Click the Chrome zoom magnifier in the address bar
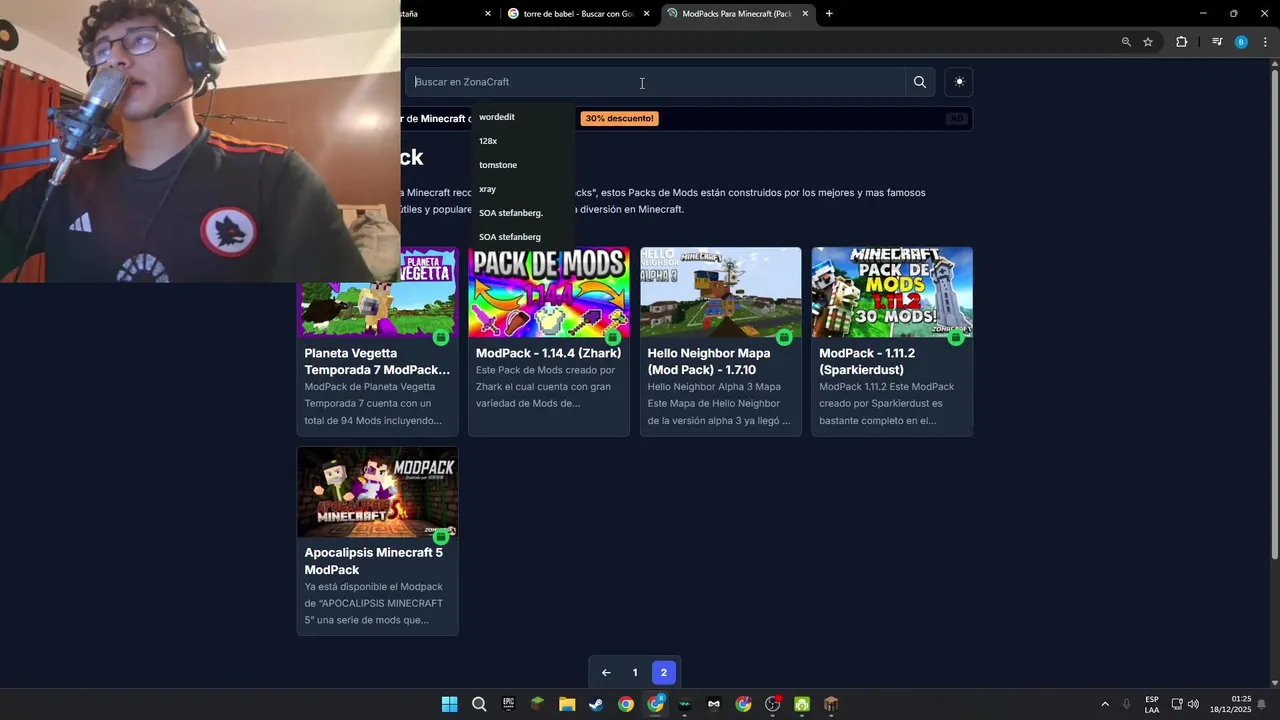 [1126, 42]
